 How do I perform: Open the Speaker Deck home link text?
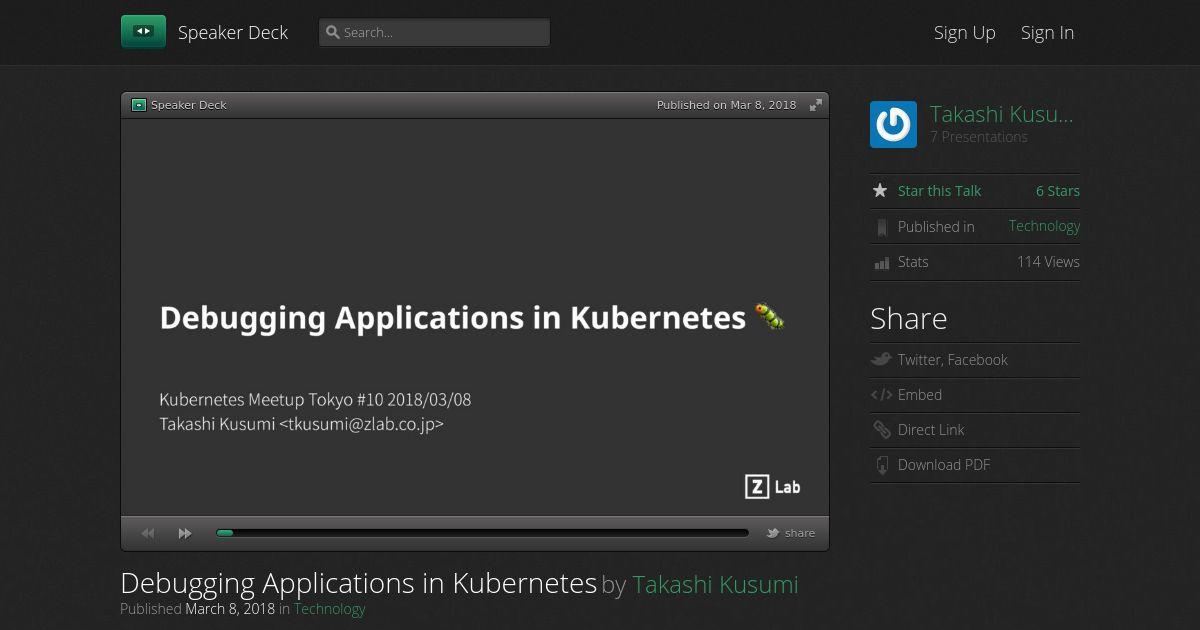233,32
